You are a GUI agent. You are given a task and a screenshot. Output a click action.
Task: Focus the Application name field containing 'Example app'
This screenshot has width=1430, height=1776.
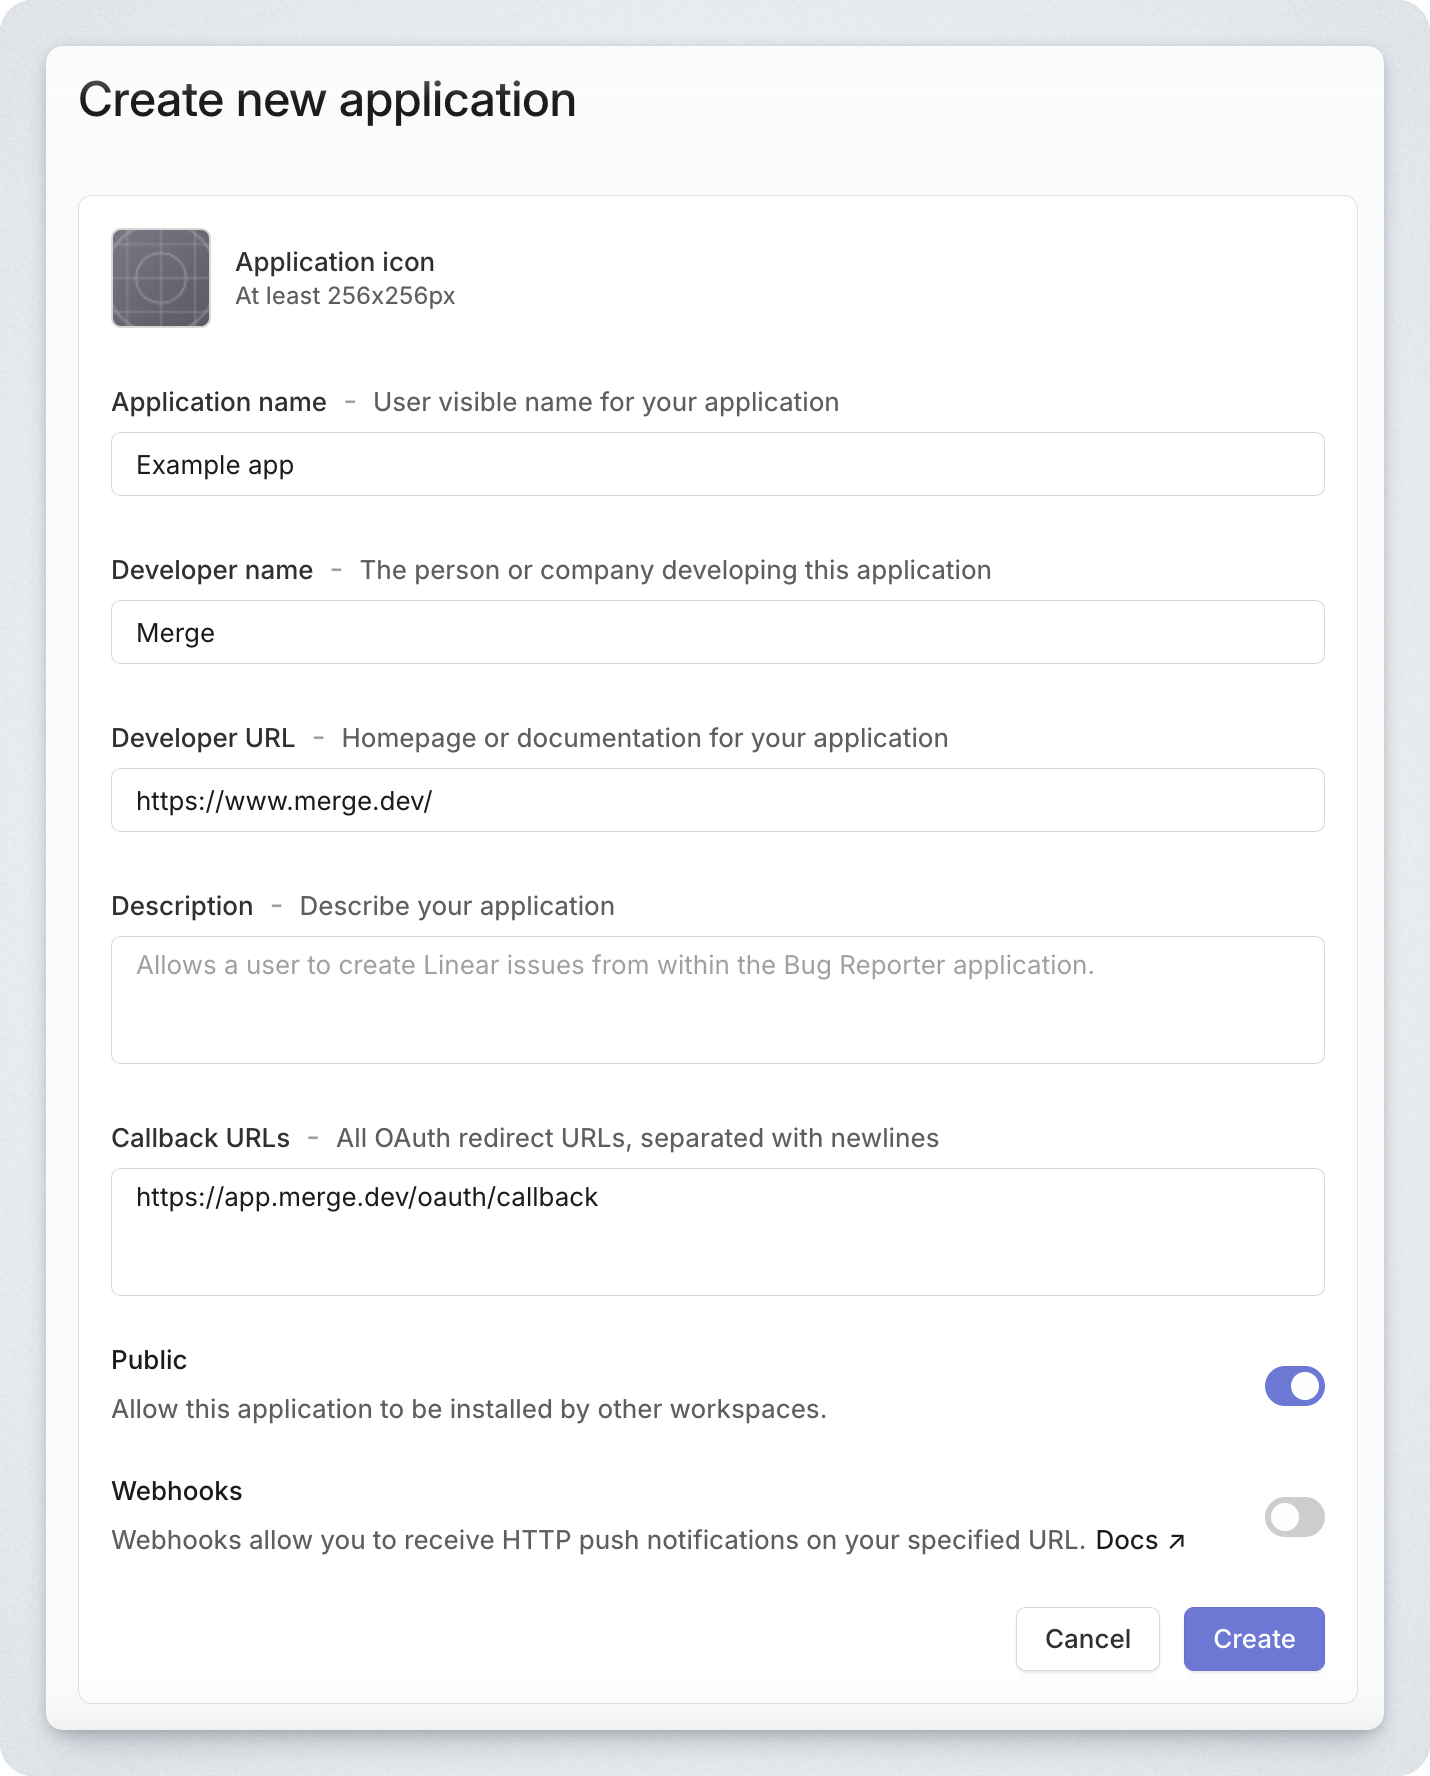click(x=717, y=464)
